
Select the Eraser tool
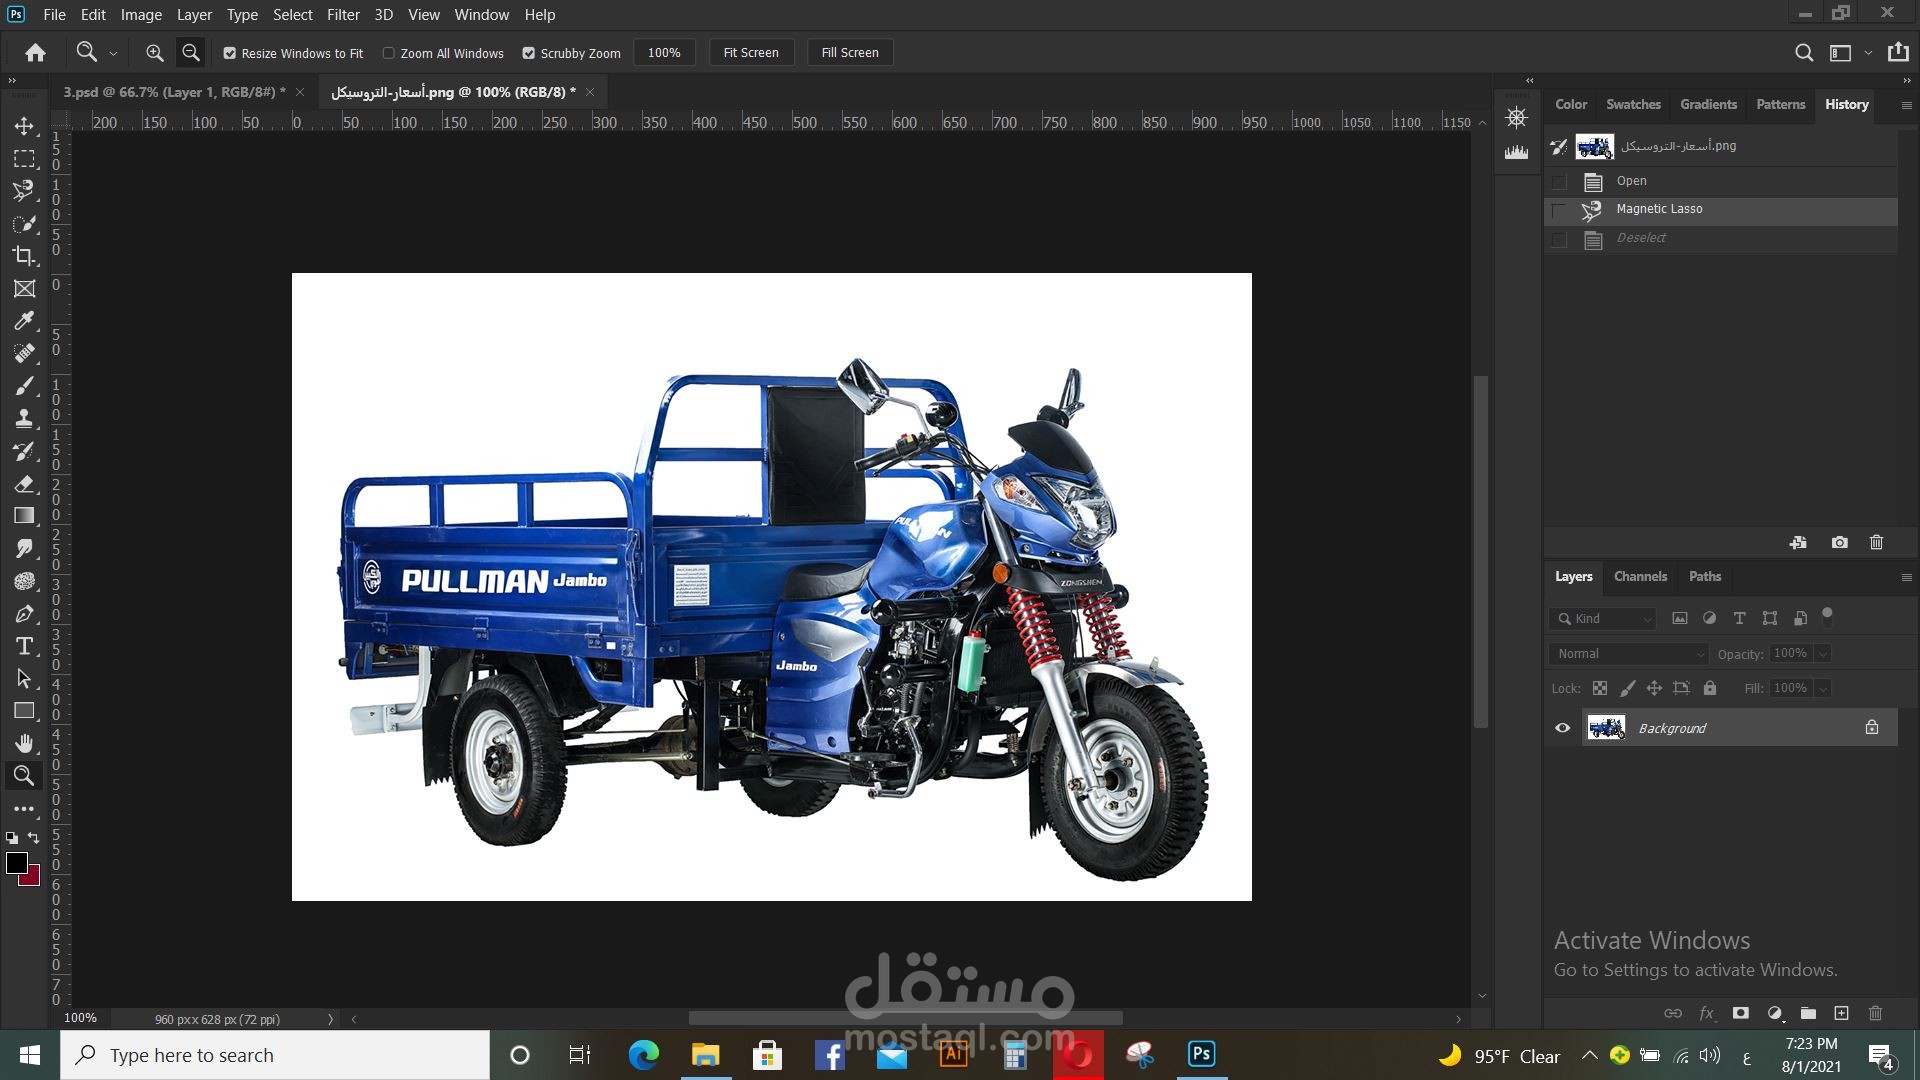click(x=24, y=484)
